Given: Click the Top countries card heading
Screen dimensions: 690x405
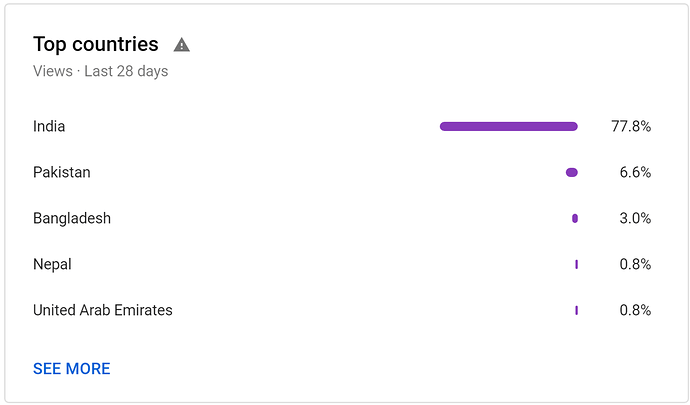Looking at the screenshot, I should [x=95, y=44].
